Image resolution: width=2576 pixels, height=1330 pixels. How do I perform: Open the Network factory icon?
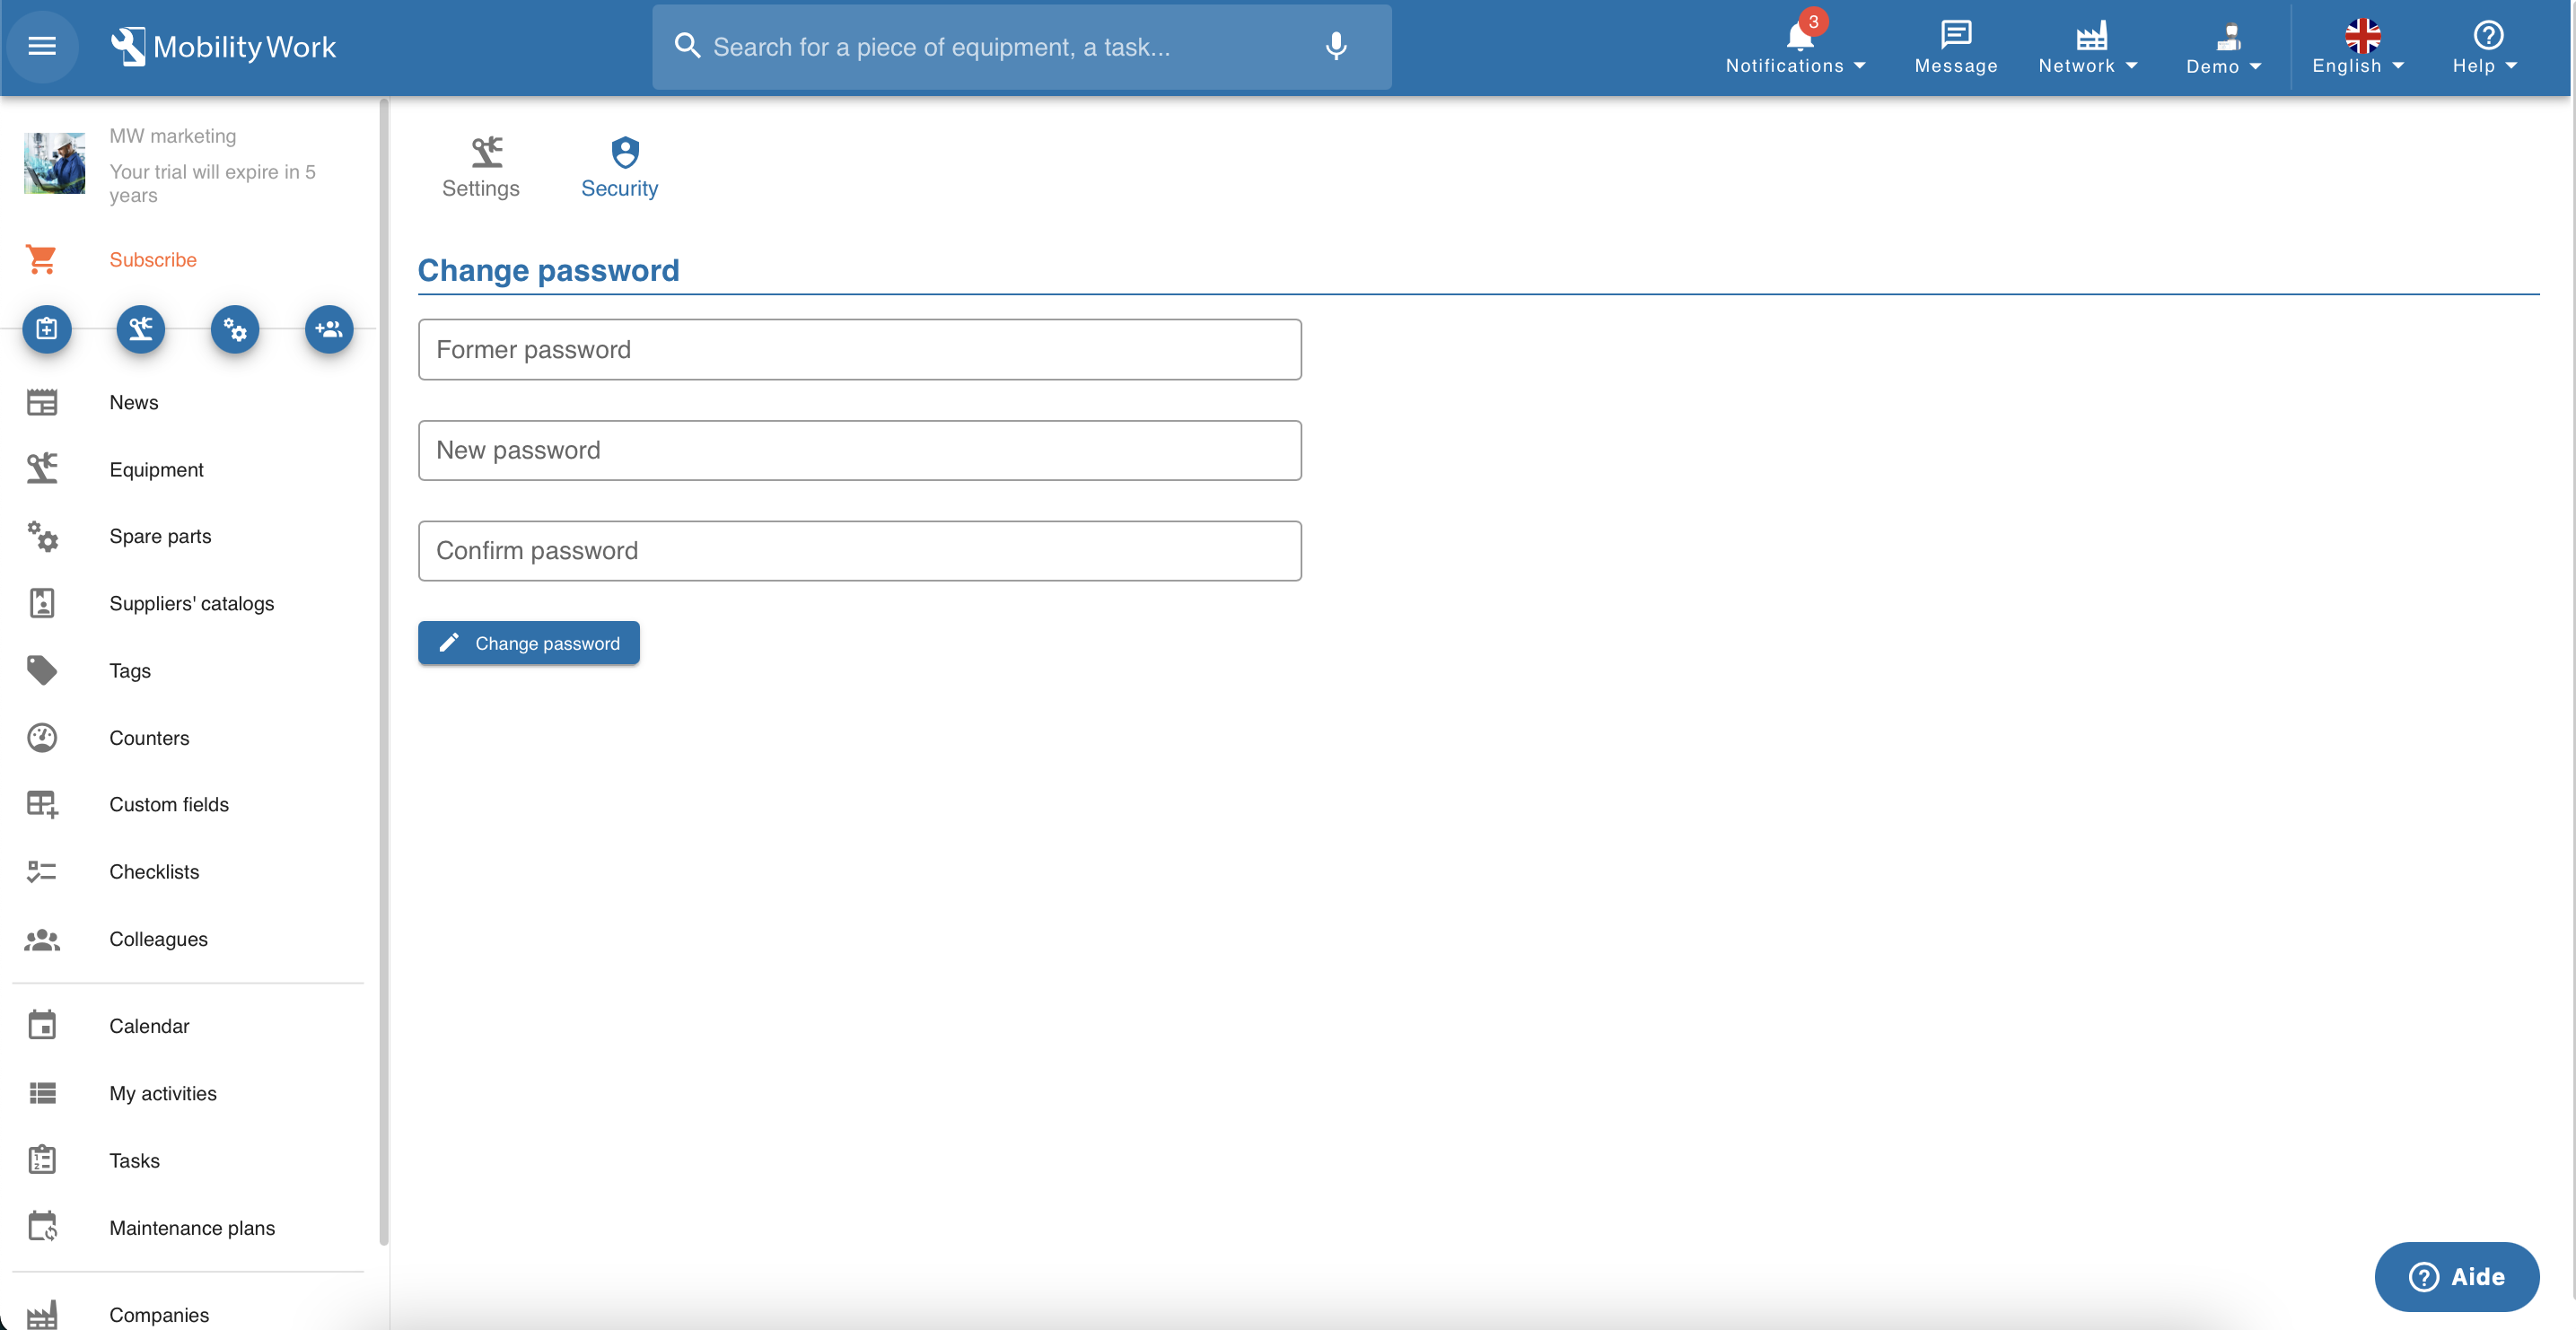click(x=2091, y=35)
